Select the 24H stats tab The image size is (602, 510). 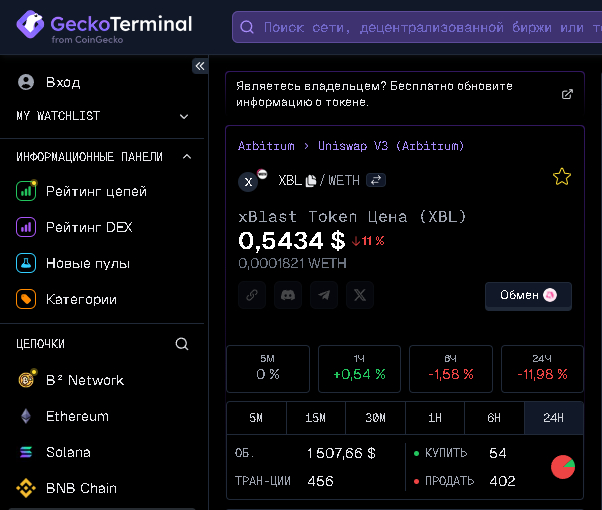tap(554, 418)
